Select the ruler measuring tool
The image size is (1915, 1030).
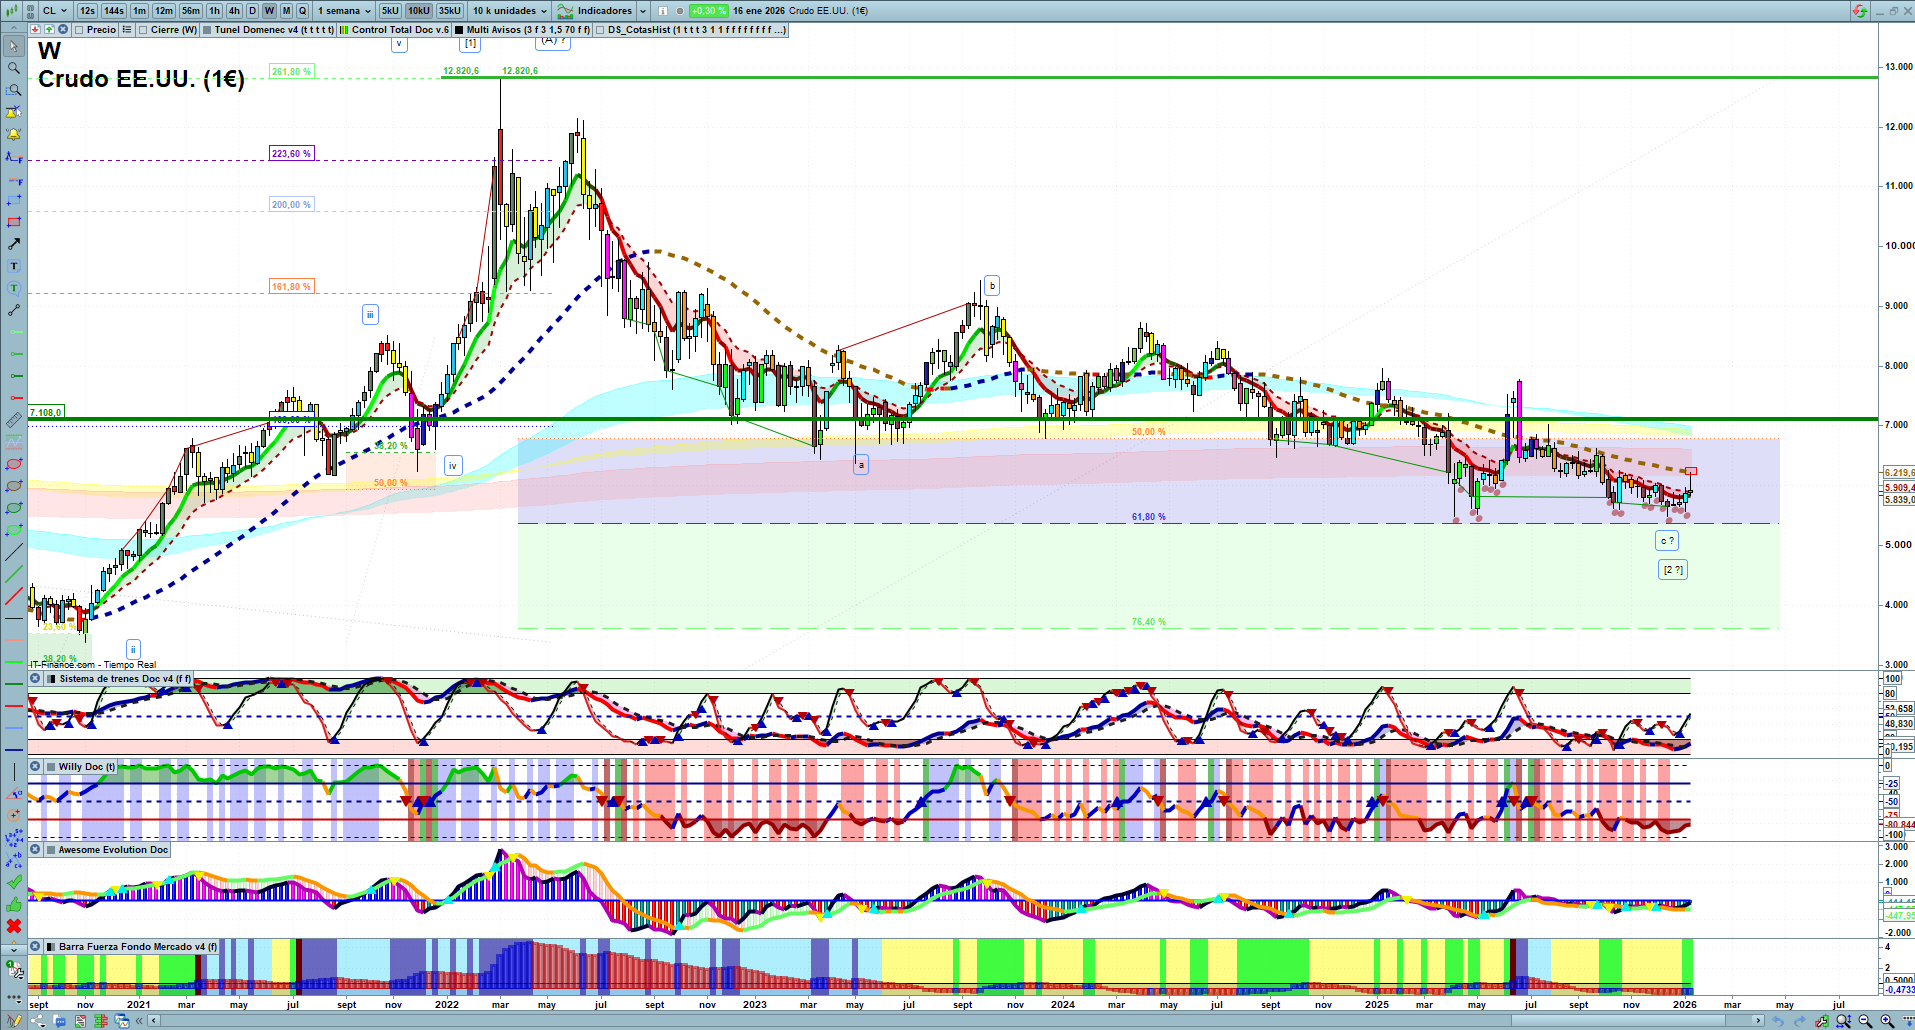click(x=14, y=420)
